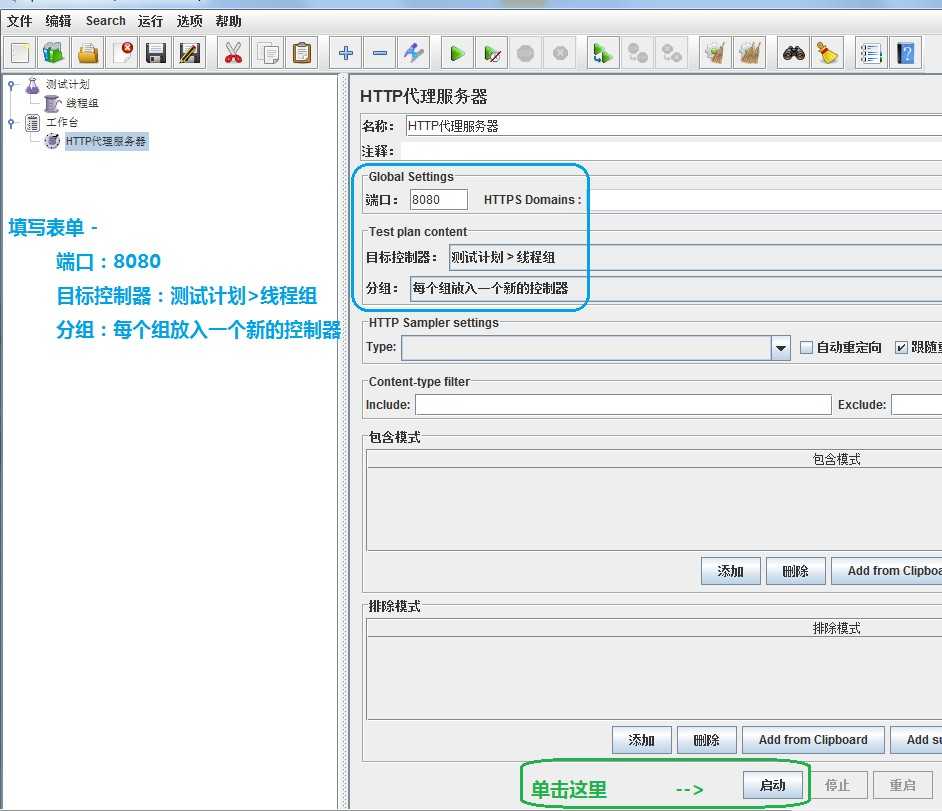Image resolution: width=942 pixels, height=811 pixels.
Task: Click the New test plan icon
Action: click(x=20, y=53)
